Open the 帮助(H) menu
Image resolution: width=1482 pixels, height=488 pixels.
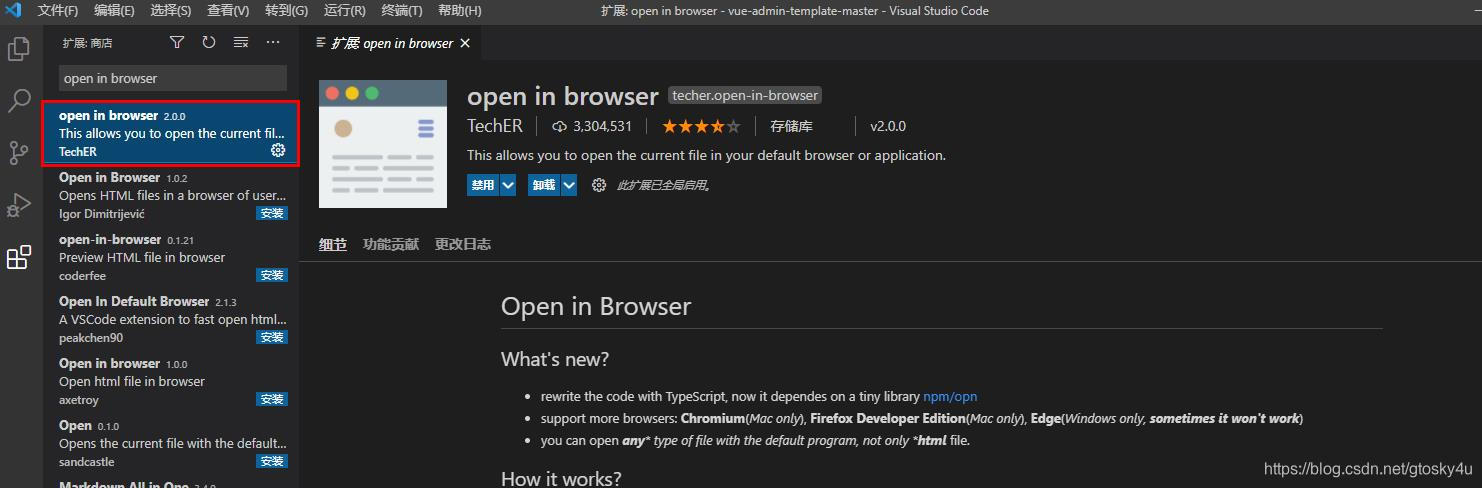(x=459, y=11)
